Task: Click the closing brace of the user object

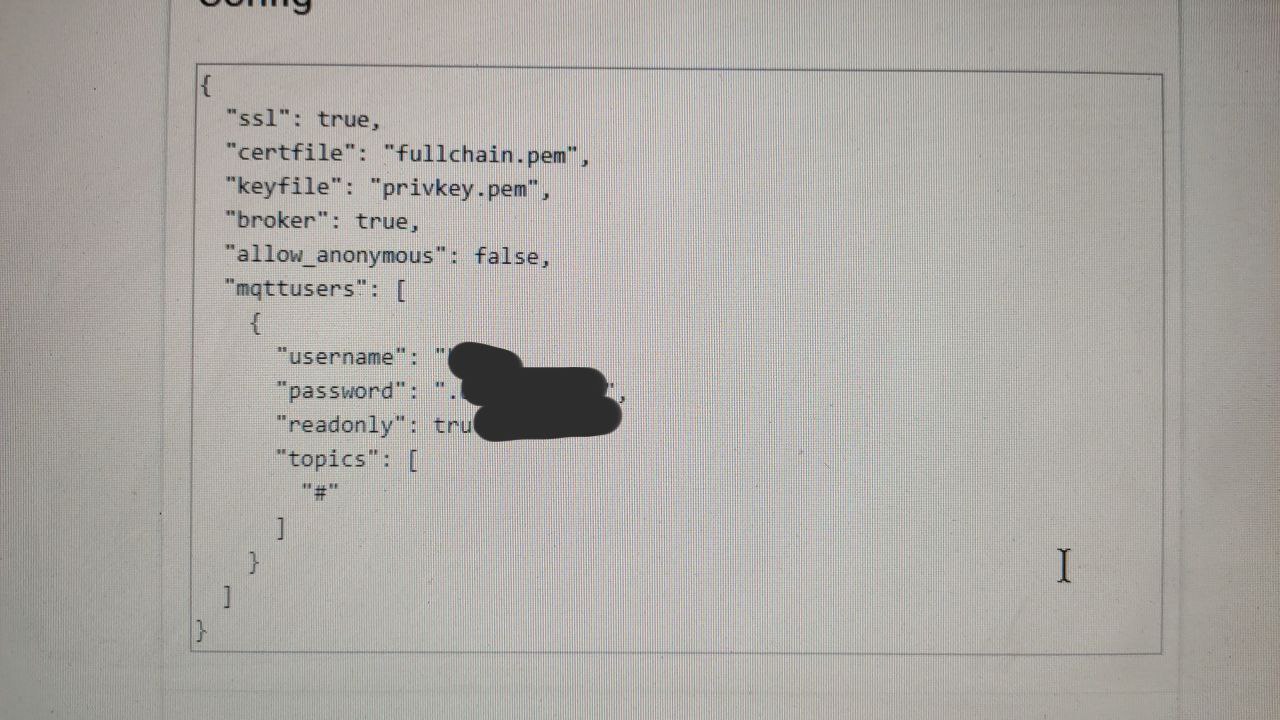Action: (x=254, y=562)
